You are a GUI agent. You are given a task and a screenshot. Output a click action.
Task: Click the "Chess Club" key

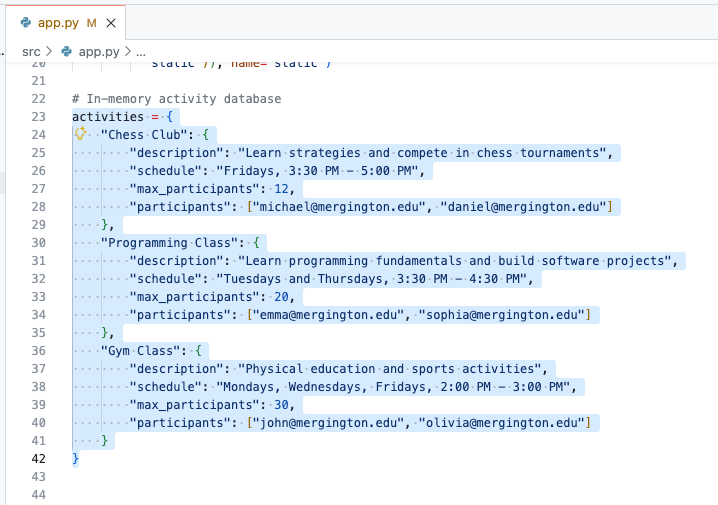point(144,135)
